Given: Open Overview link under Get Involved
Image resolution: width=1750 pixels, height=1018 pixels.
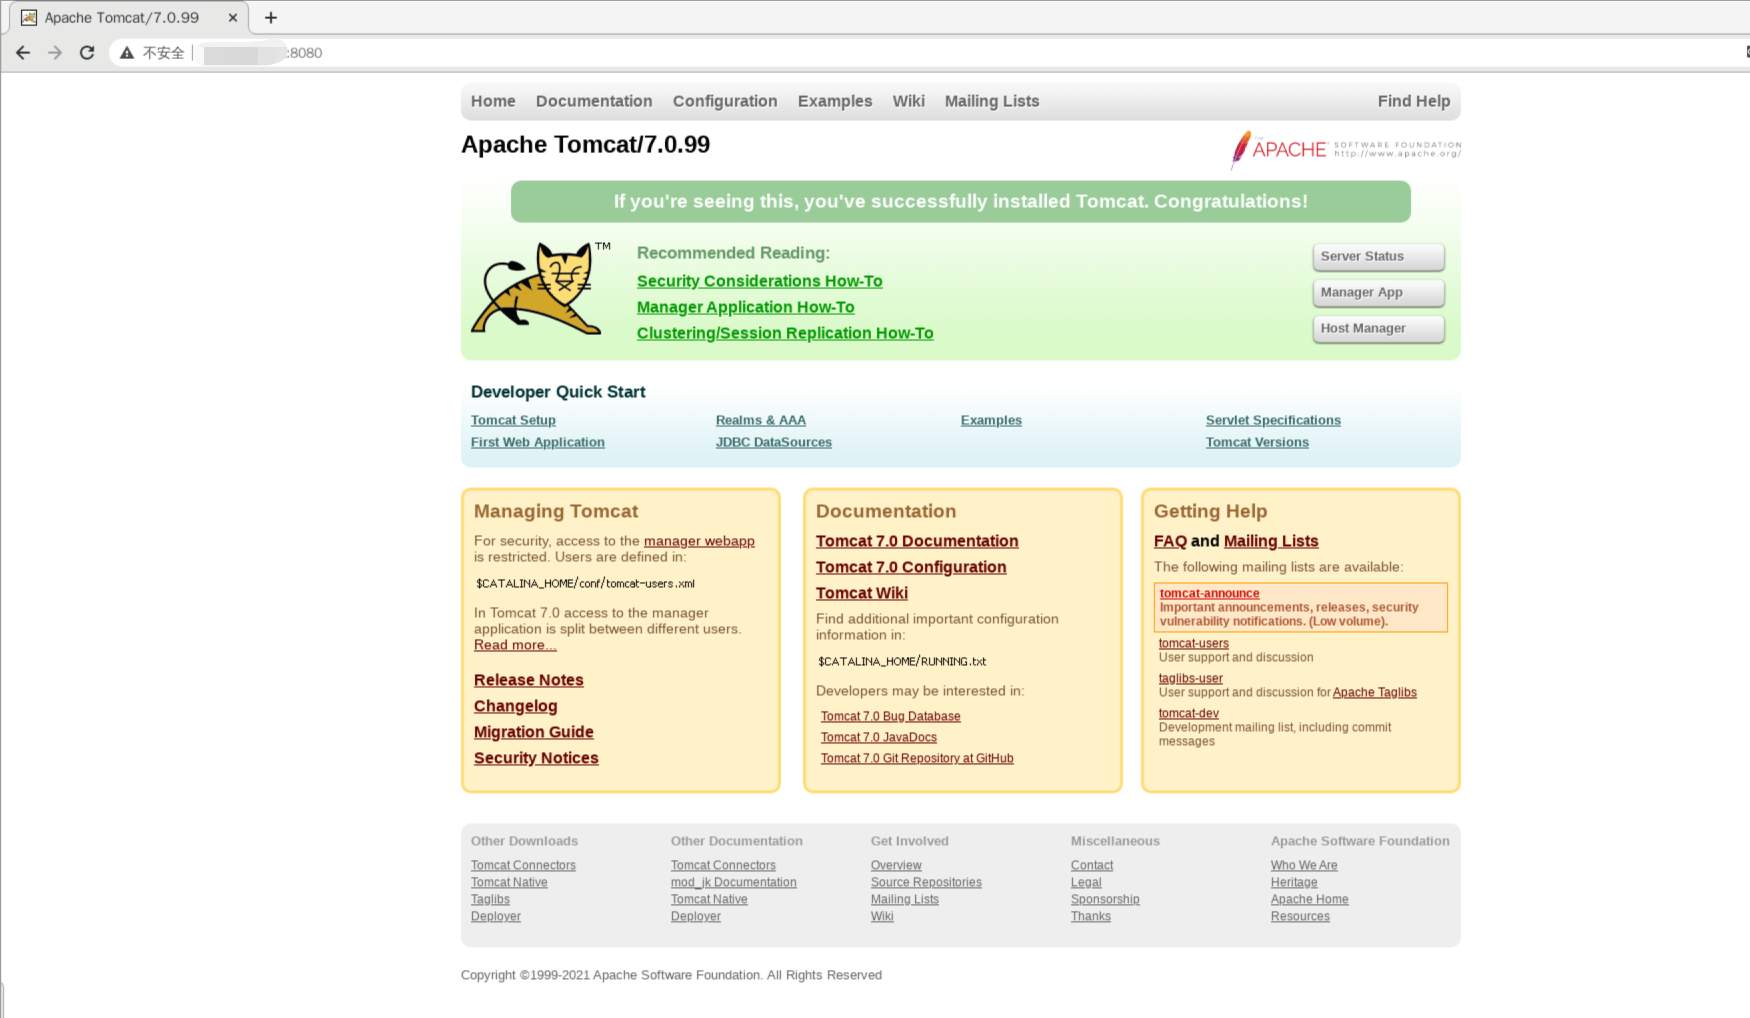Looking at the screenshot, I should pyautogui.click(x=896, y=865).
